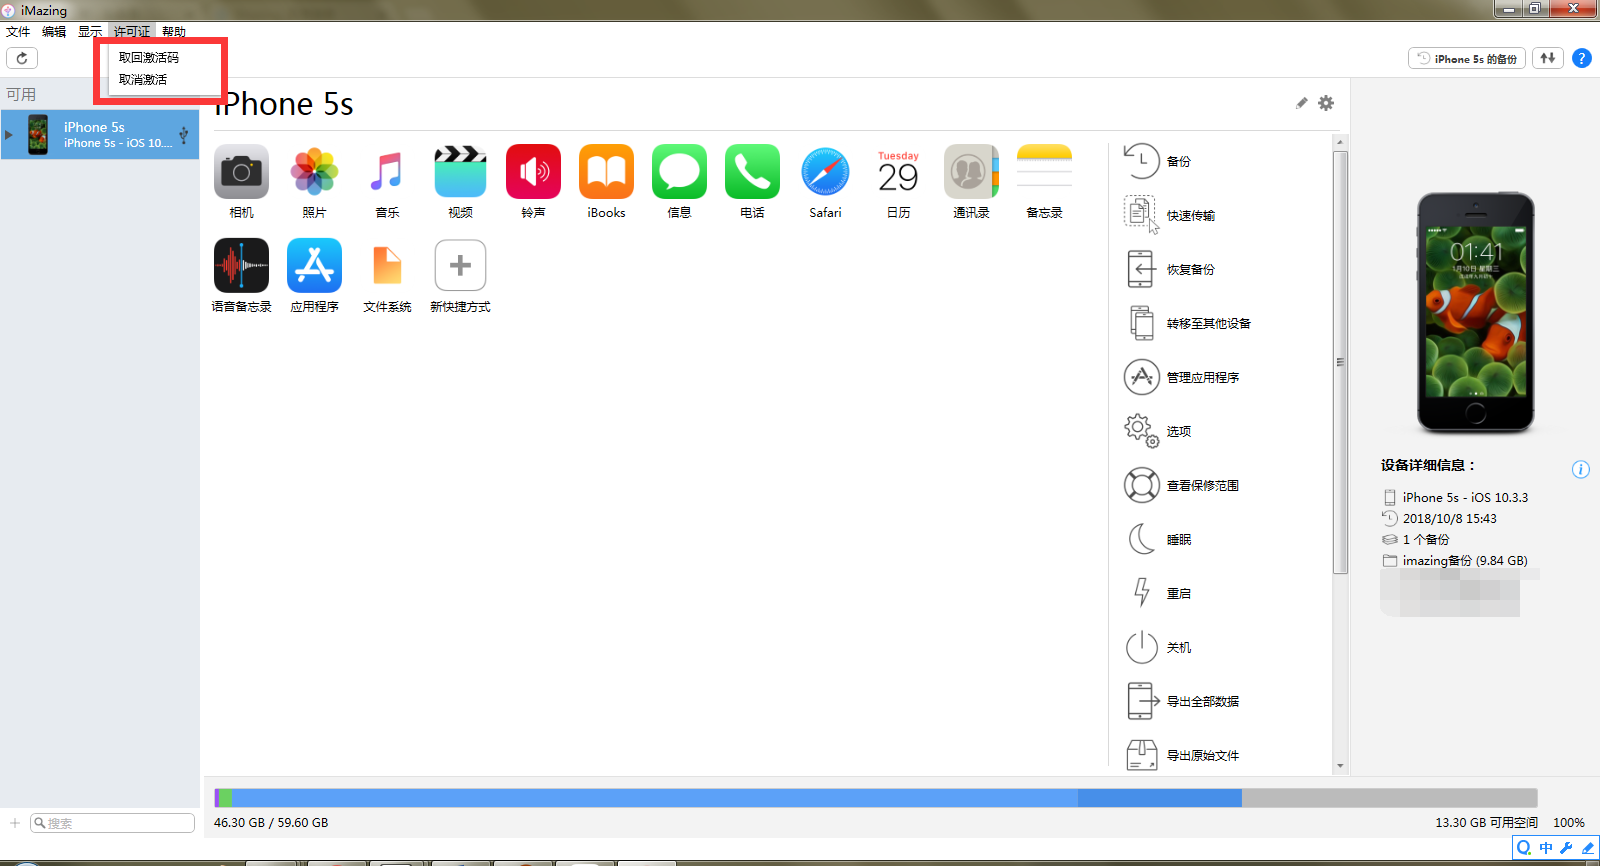Image resolution: width=1600 pixels, height=866 pixels.
Task: Select 关机 (Shut Down) action
Action: (1159, 647)
